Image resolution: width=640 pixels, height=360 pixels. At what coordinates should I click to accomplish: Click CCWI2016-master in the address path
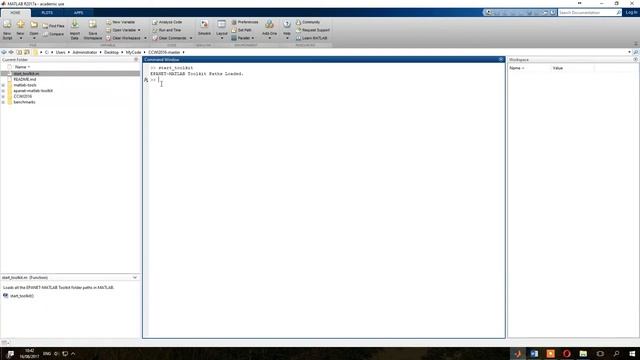(x=164, y=52)
